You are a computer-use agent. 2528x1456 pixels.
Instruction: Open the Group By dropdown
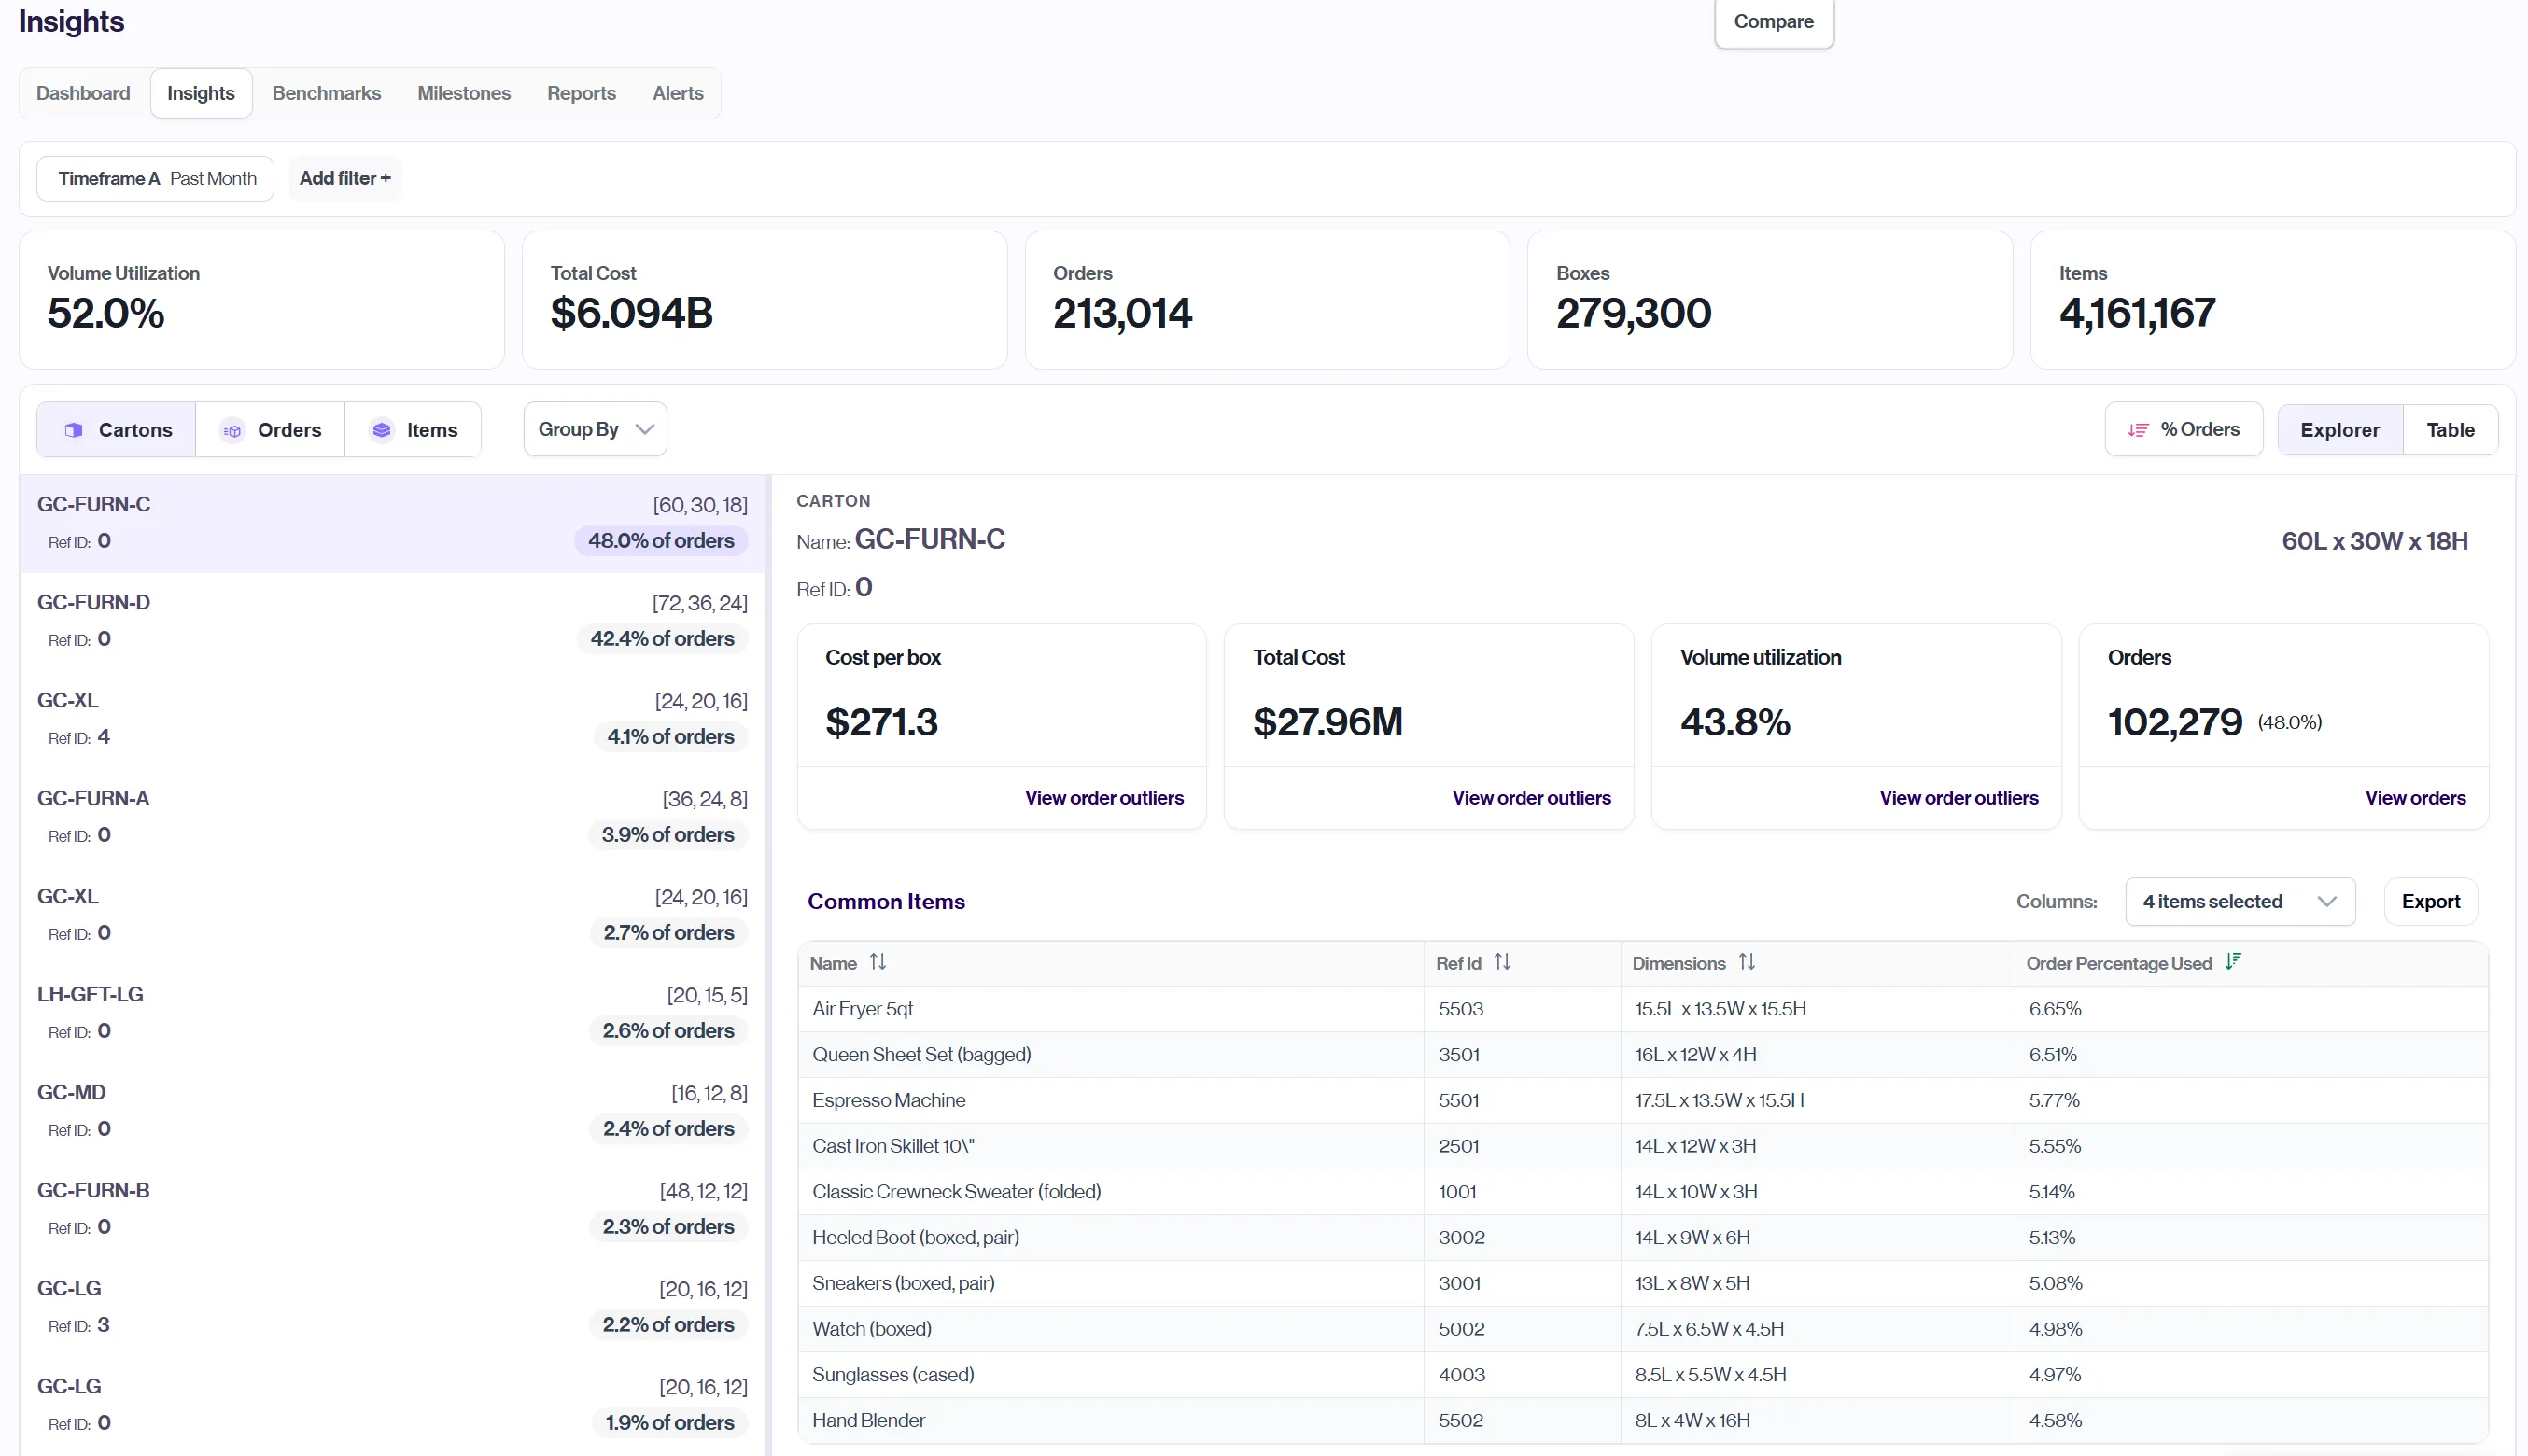pos(595,429)
